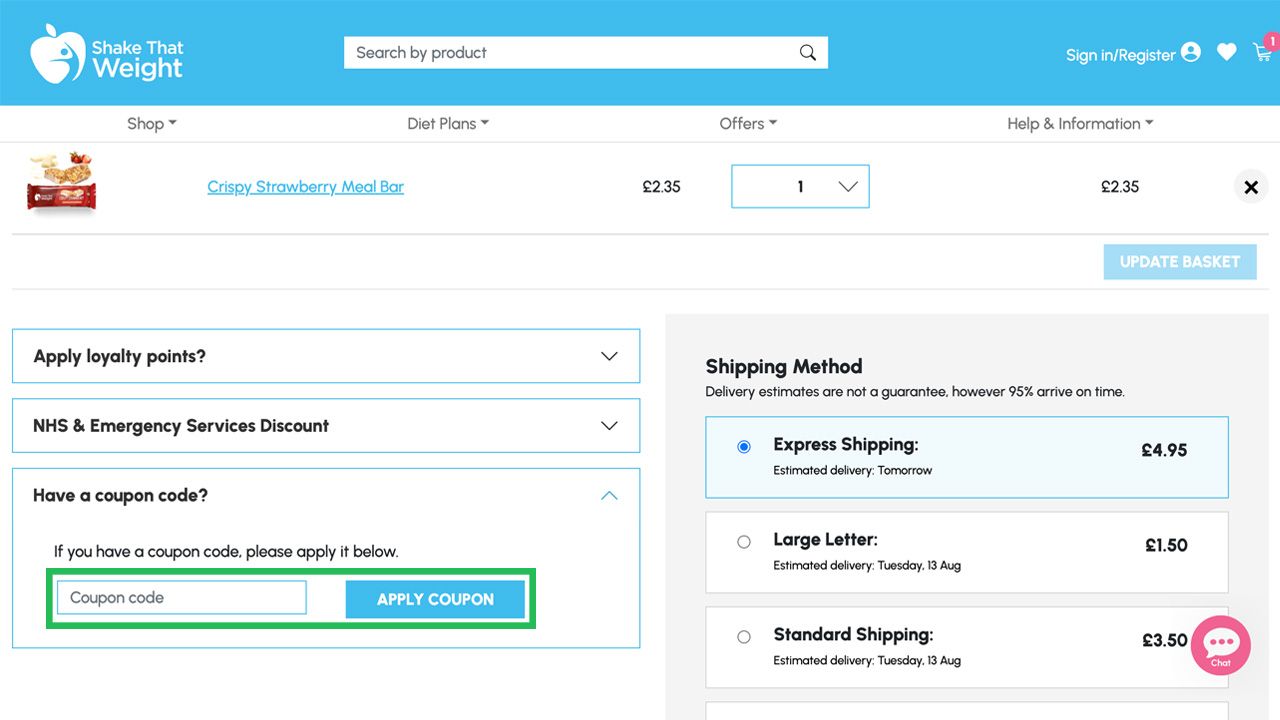Click the Apply Coupon button
The height and width of the screenshot is (720, 1280).
click(435, 599)
